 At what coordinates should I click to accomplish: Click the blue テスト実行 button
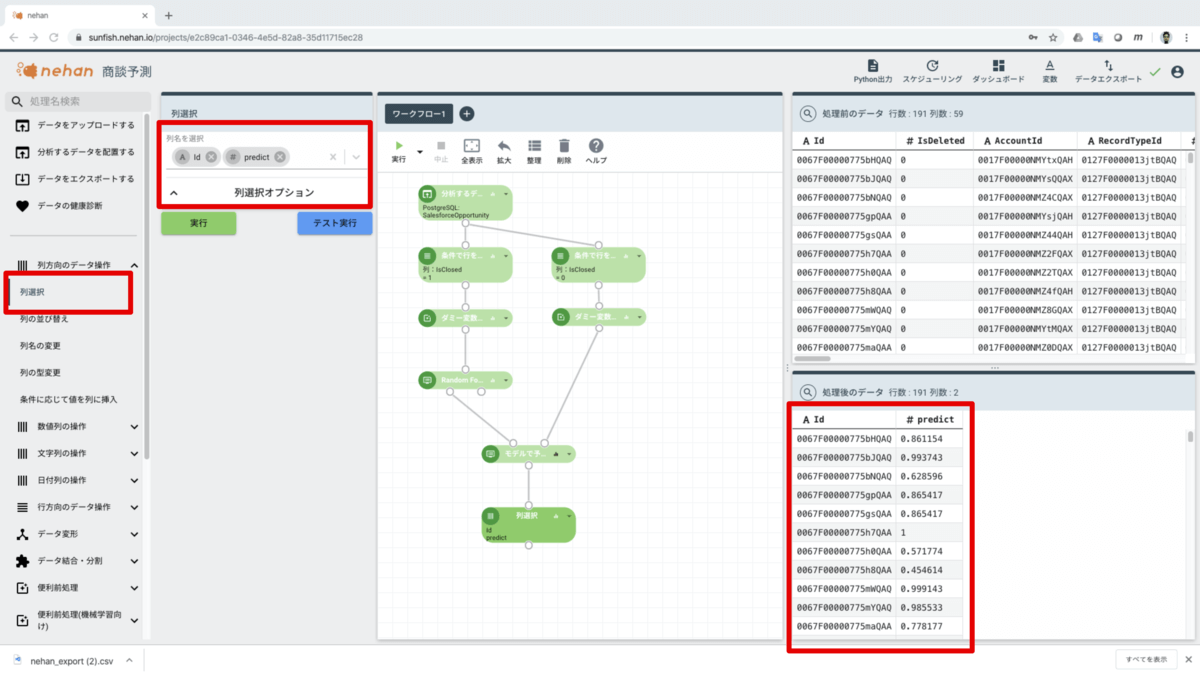tap(335, 223)
